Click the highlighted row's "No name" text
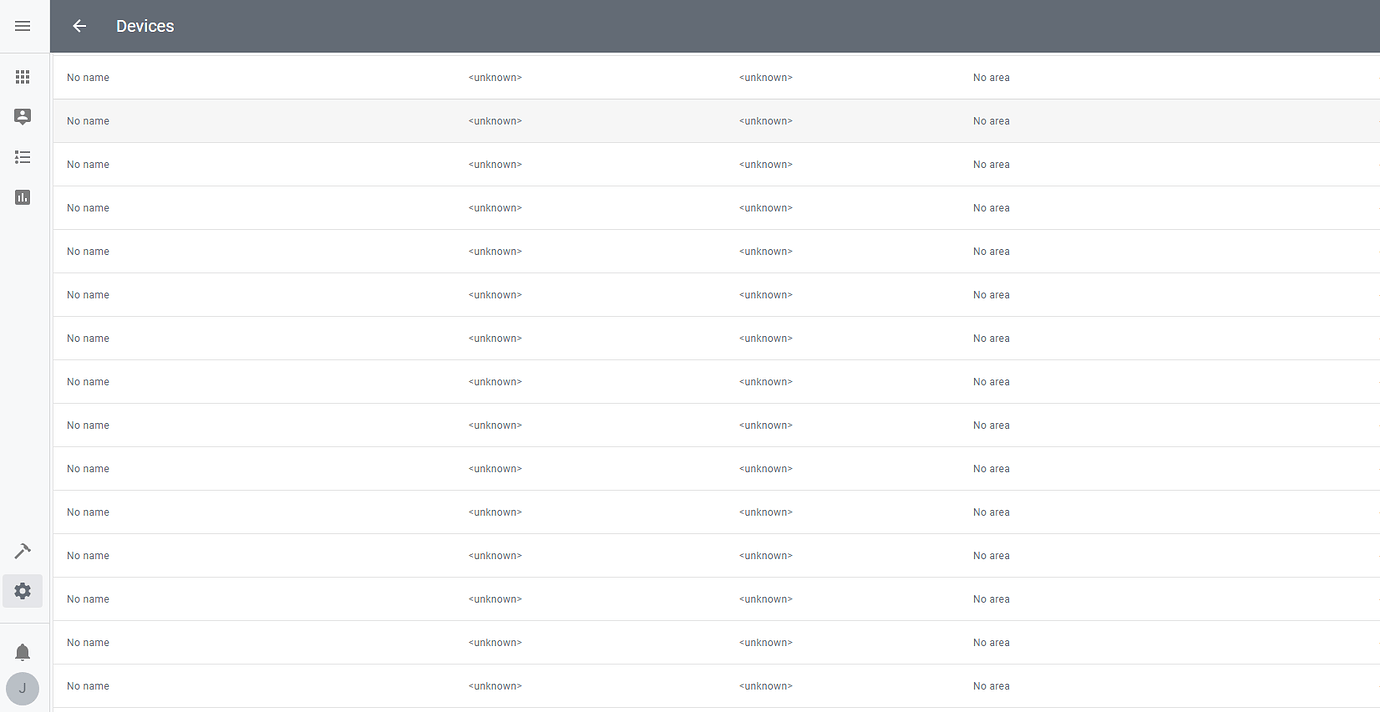This screenshot has width=1380, height=712. point(88,121)
